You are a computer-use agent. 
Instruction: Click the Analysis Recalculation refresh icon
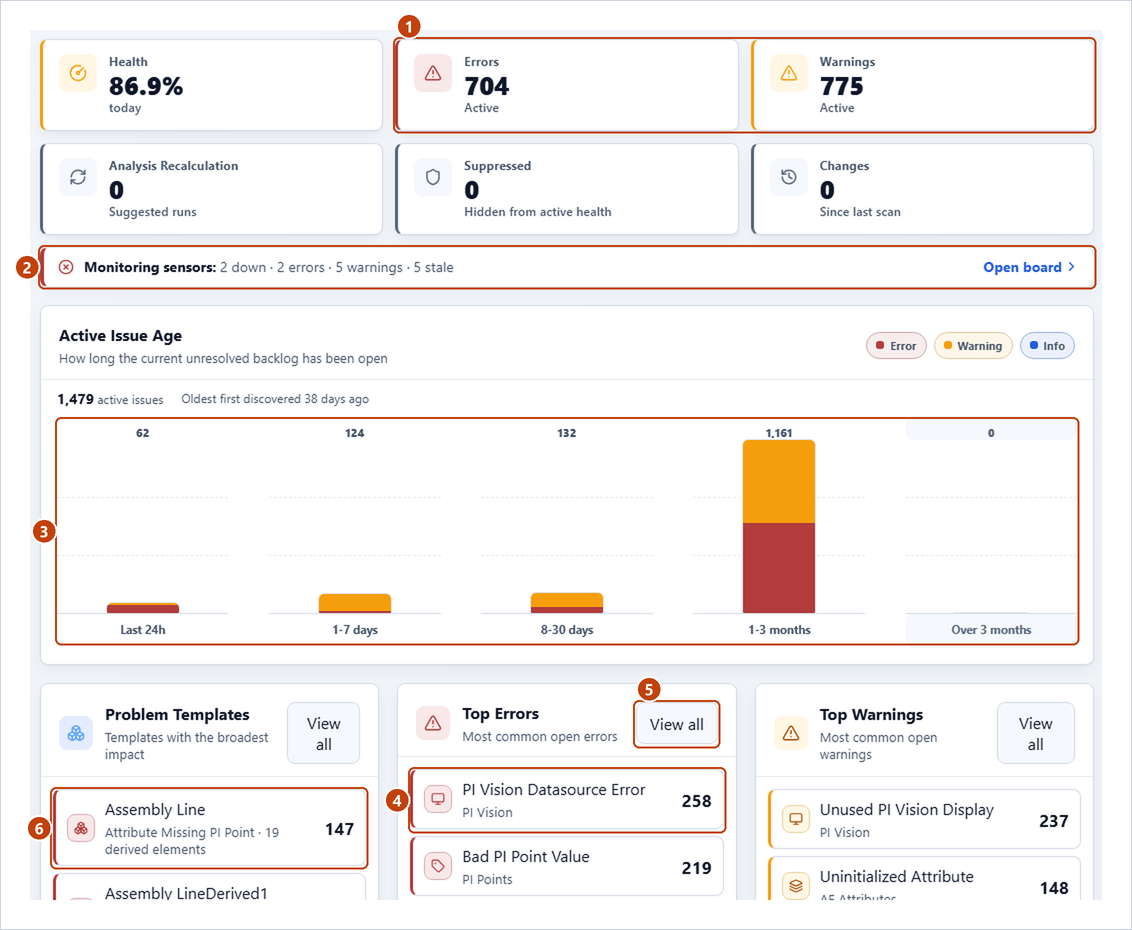pos(78,177)
